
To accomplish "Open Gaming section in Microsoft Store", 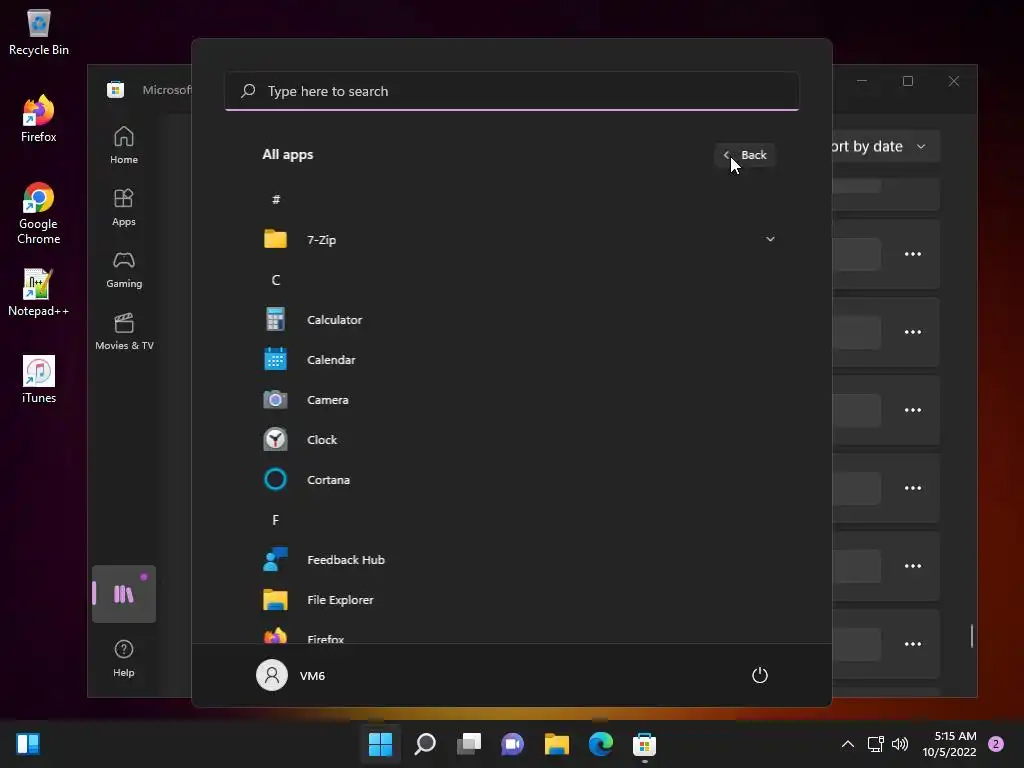I will [123, 269].
